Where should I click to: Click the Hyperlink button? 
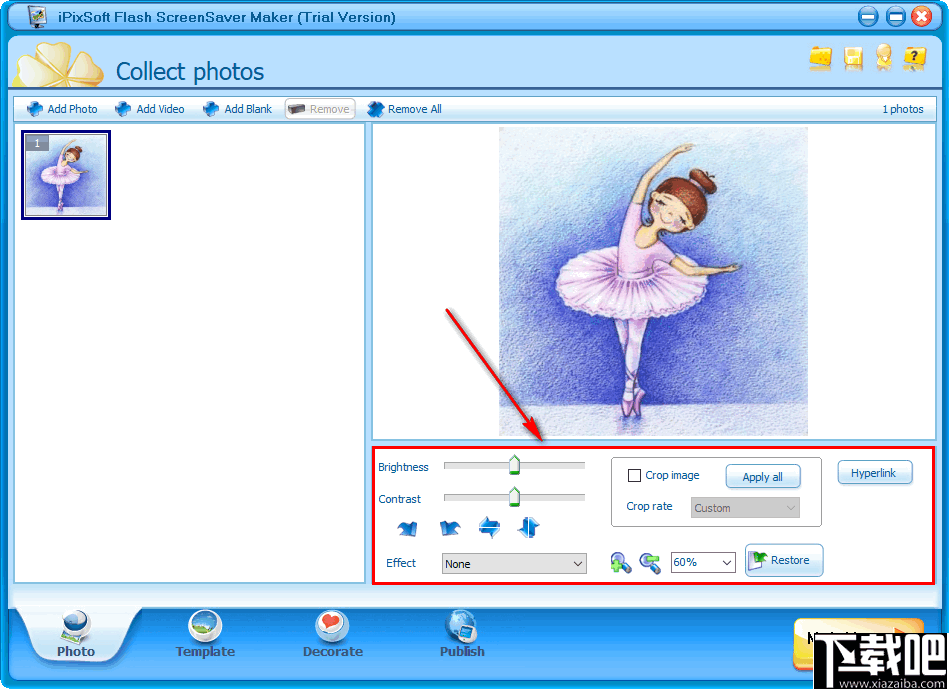pos(874,472)
